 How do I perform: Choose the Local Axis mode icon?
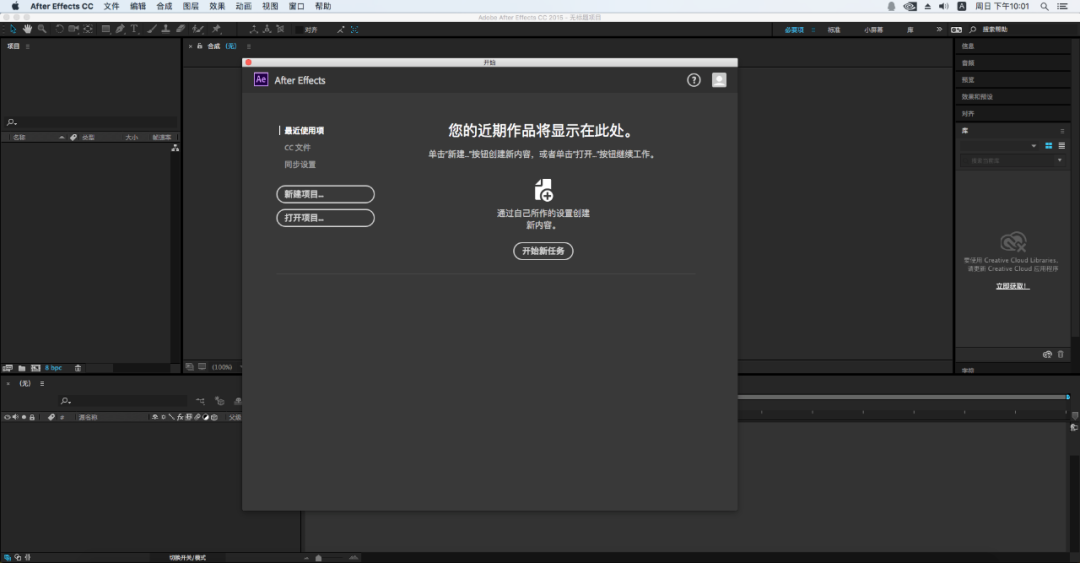pos(253,29)
